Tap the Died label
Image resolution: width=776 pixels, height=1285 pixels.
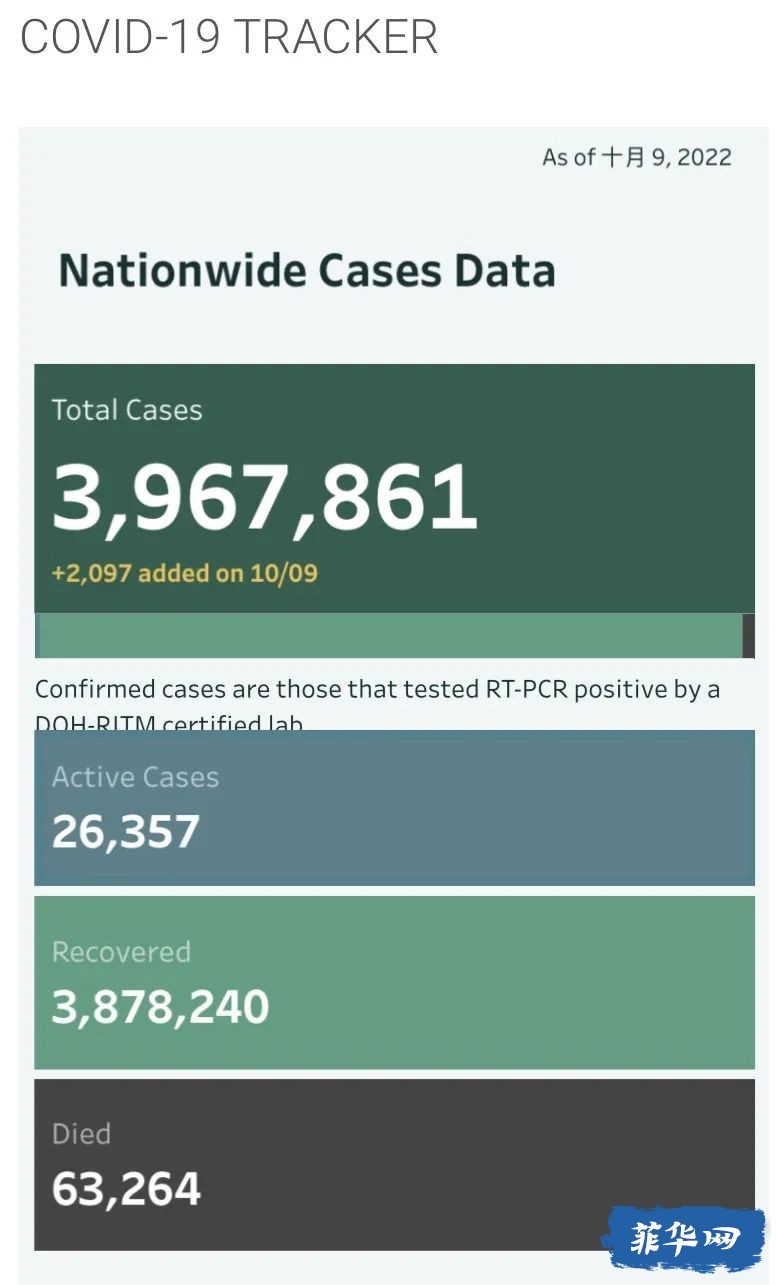(81, 1133)
